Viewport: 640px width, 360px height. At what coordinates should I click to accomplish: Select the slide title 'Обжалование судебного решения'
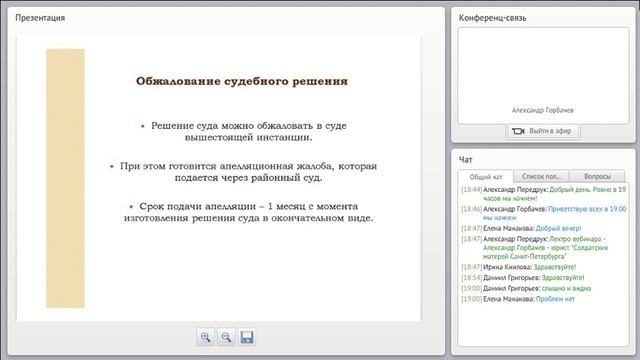[242, 81]
